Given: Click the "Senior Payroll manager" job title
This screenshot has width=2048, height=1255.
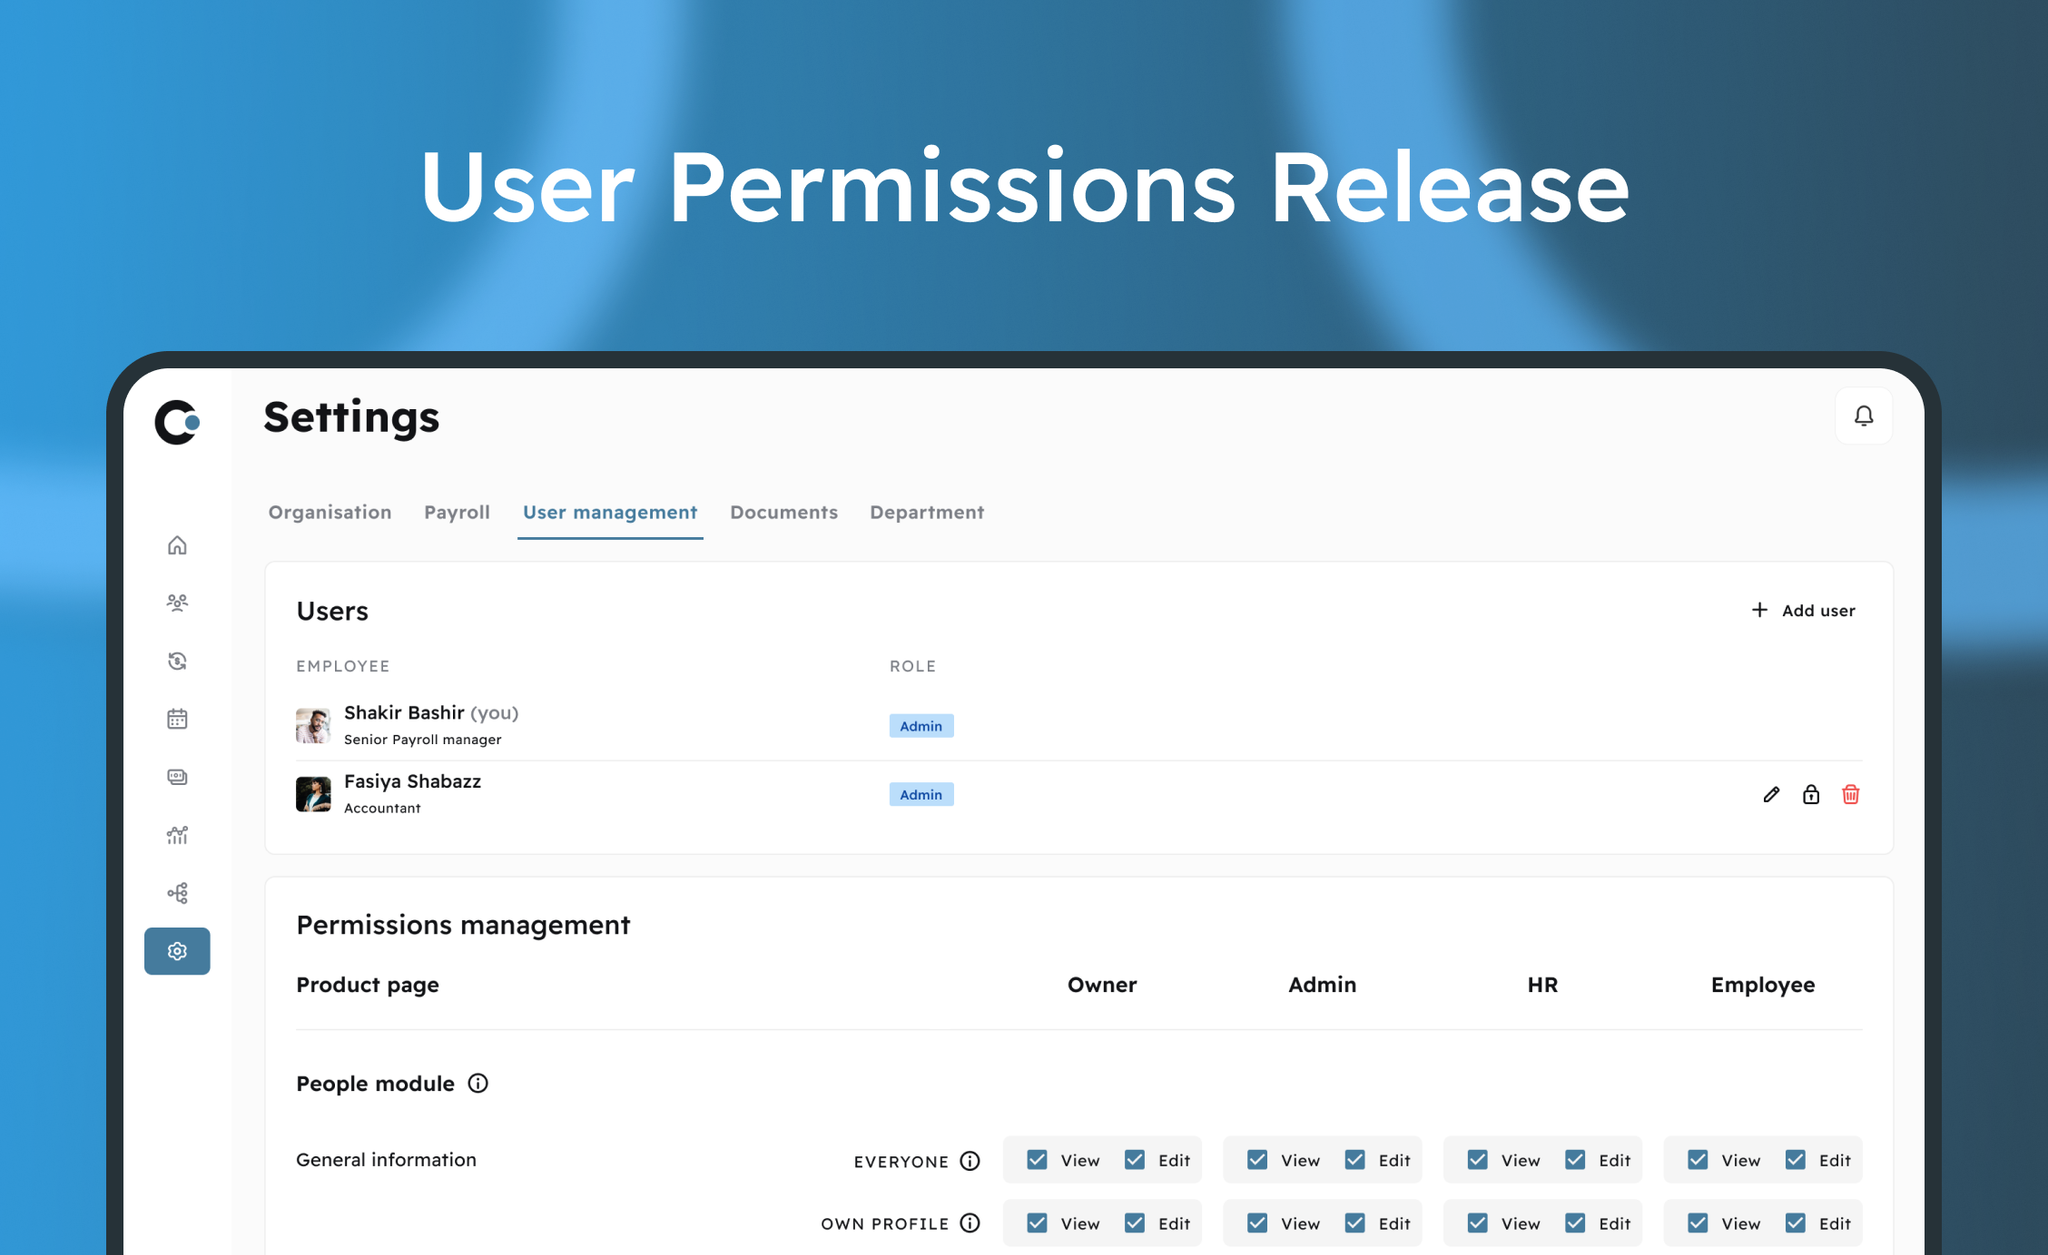Looking at the screenshot, I should click(x=423, y=740).
